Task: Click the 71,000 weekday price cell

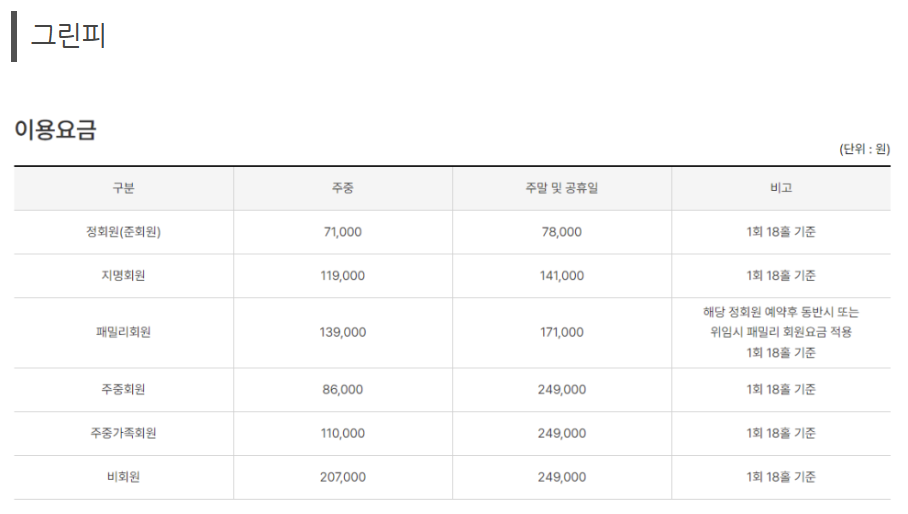Action: click(343, 232)
